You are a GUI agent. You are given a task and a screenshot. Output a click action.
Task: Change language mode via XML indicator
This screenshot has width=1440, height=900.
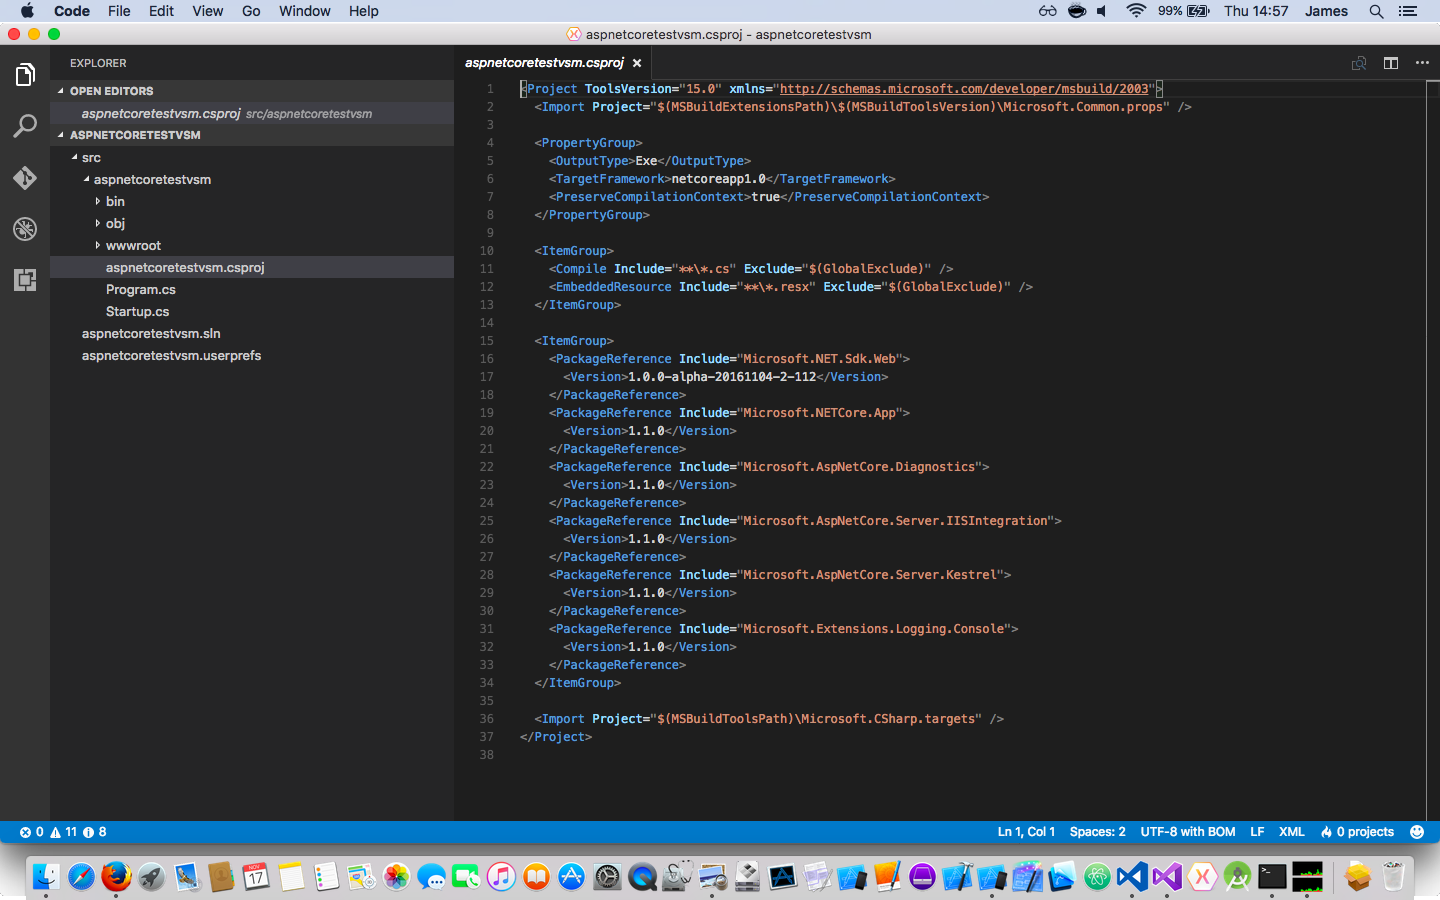click(x=1292, y=832)
